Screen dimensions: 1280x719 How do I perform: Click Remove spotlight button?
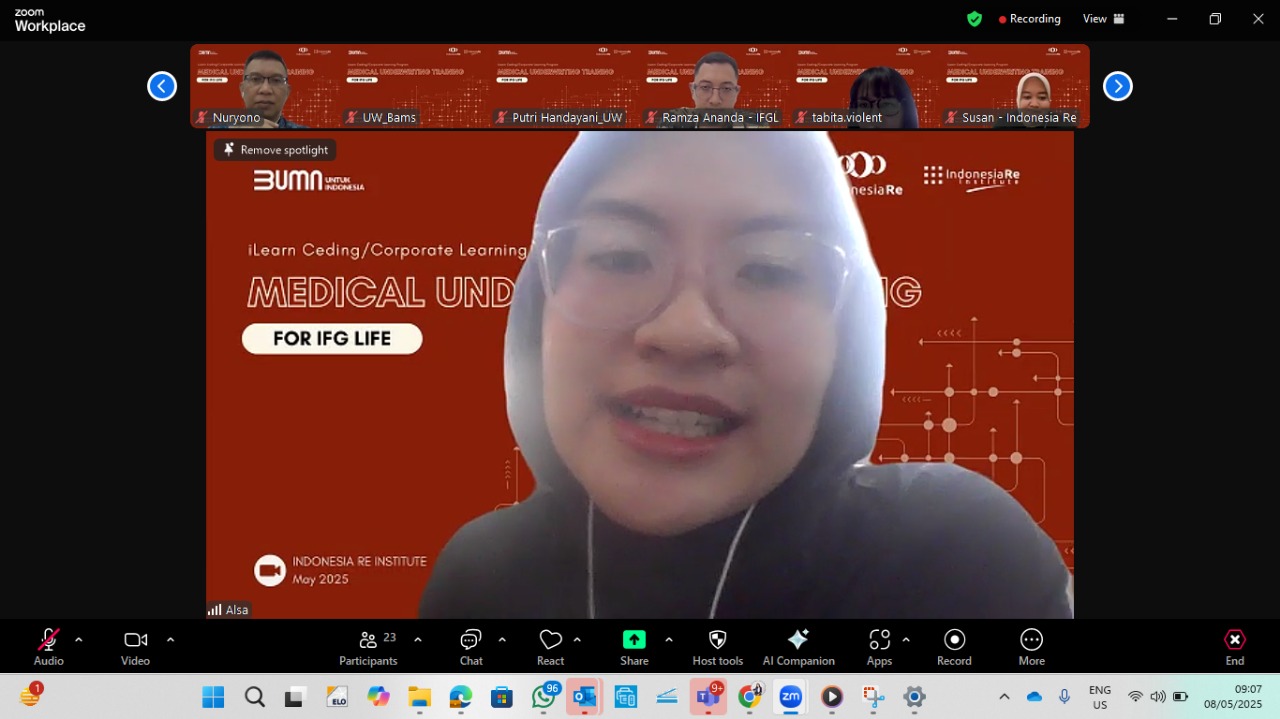275,150
